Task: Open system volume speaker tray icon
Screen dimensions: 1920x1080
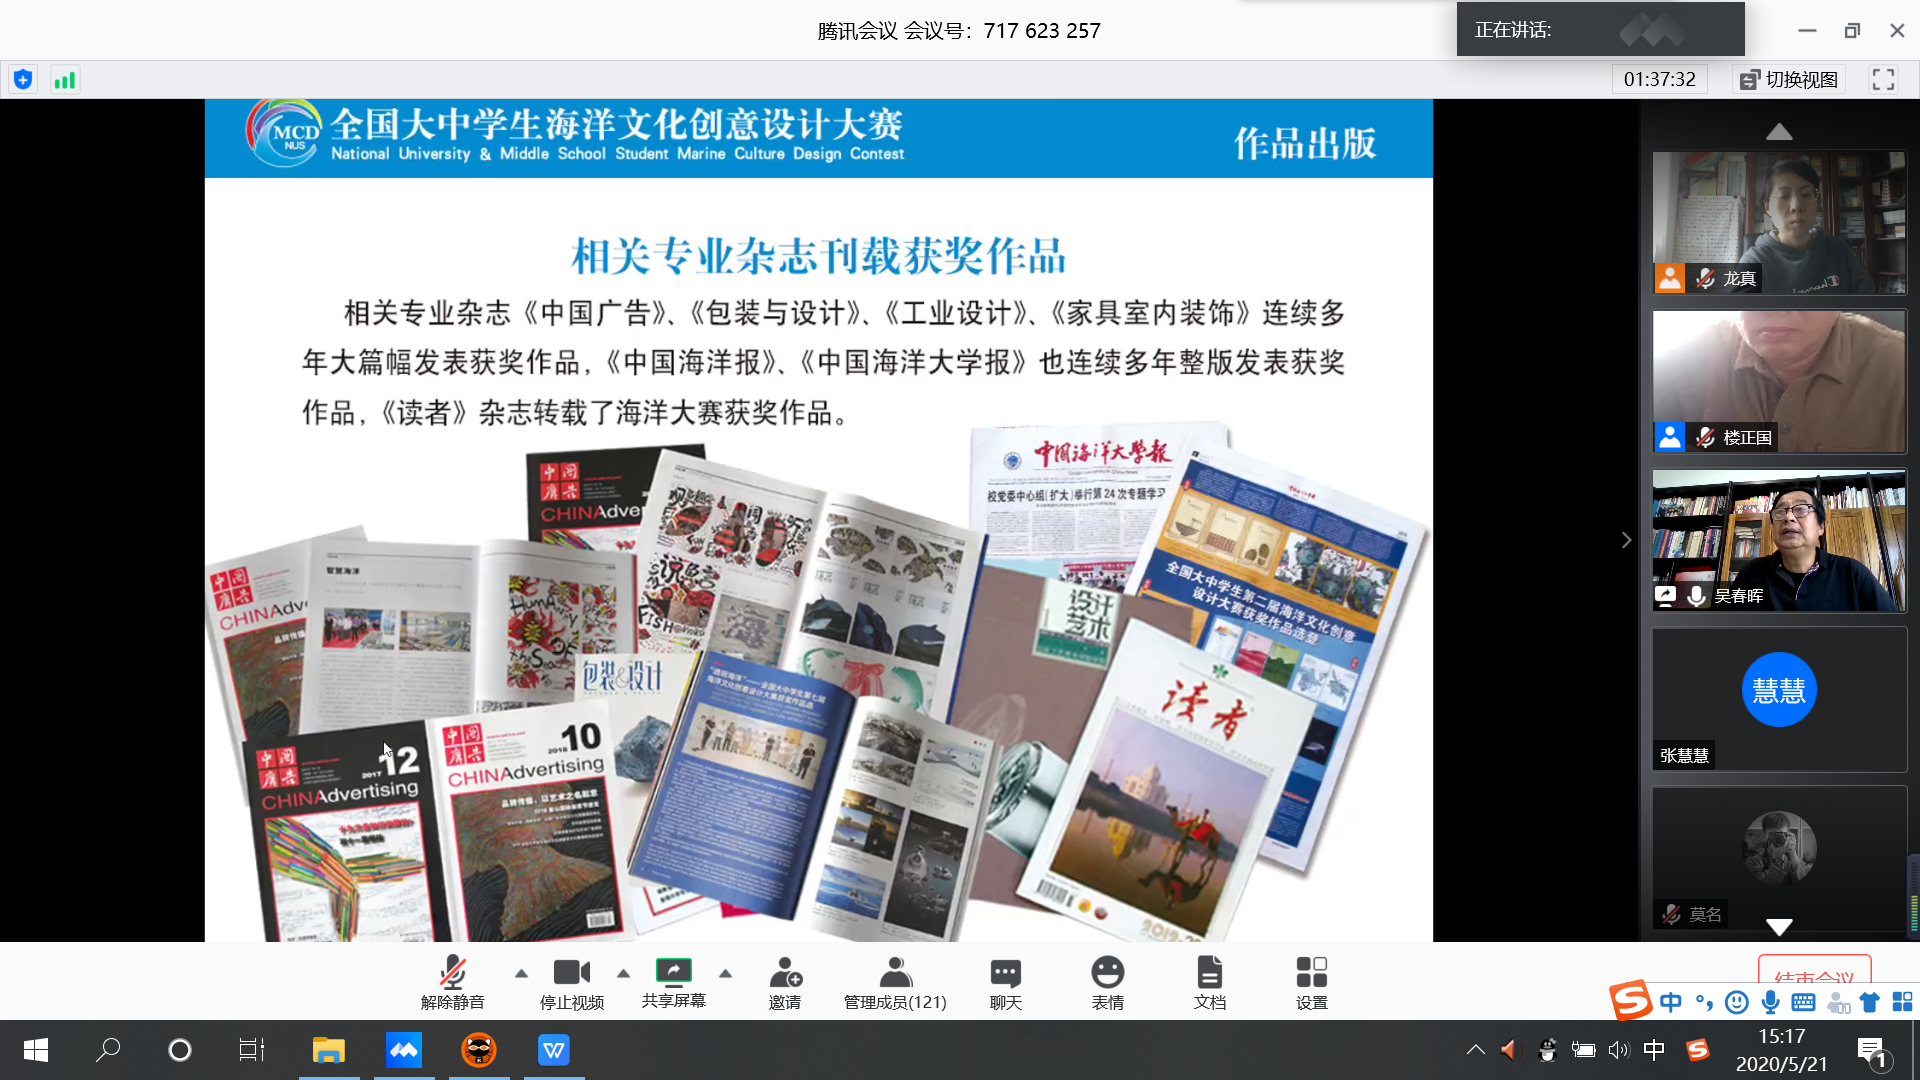Action: [1619, 1050]
